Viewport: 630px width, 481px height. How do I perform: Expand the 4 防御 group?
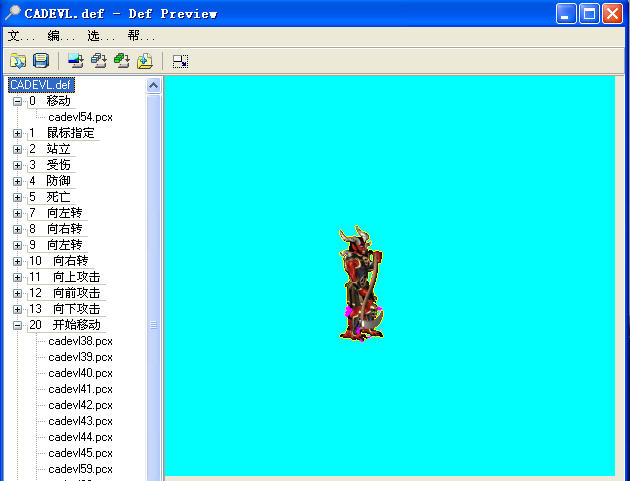(x=17, y=181)
